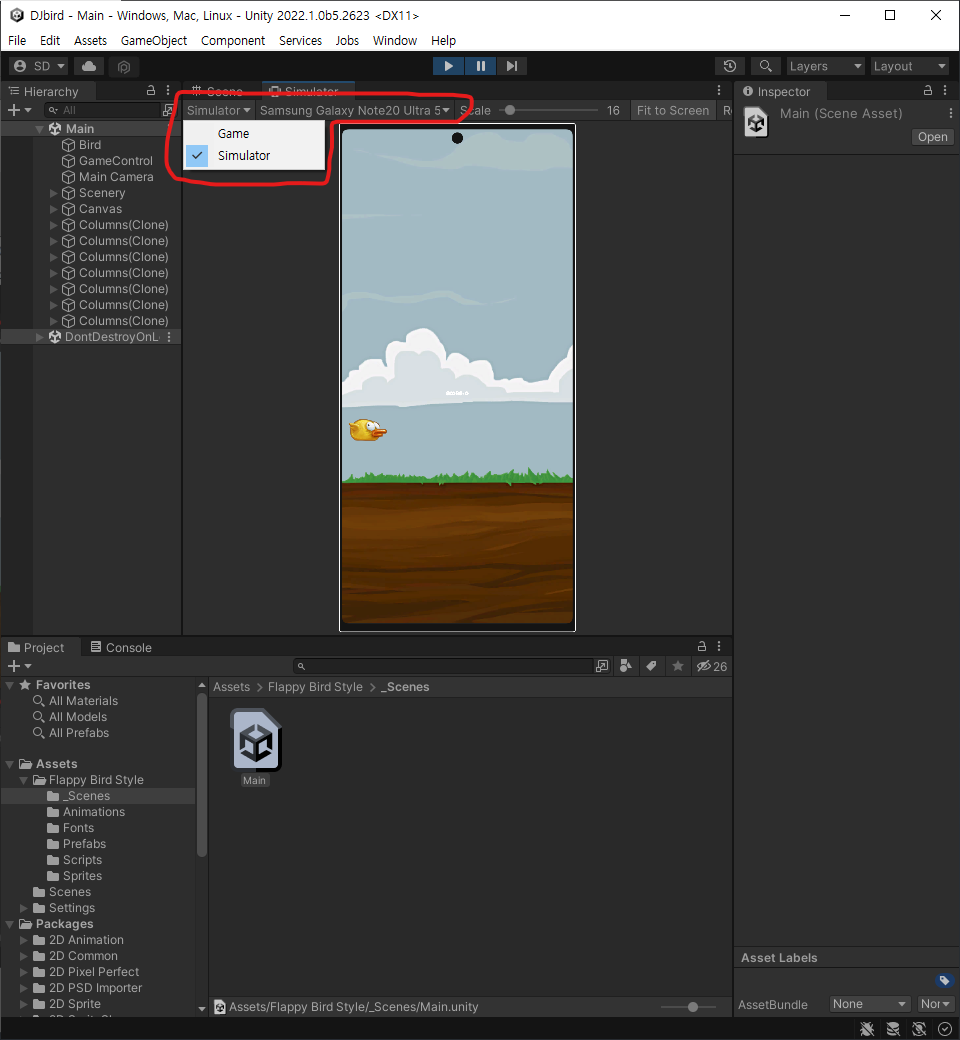This screenshot has width=960, height=1040.
Task: Open Simulator panel kebab menu
Action: point(719,91)
